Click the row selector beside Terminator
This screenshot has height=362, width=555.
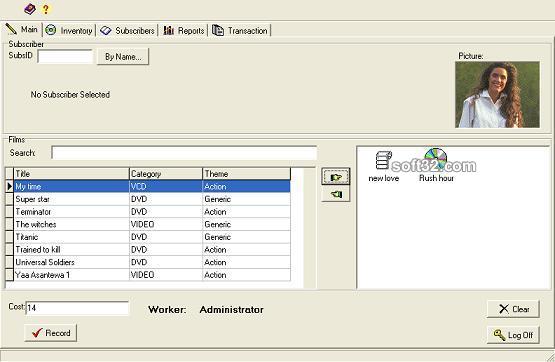[x=10, y=212]
